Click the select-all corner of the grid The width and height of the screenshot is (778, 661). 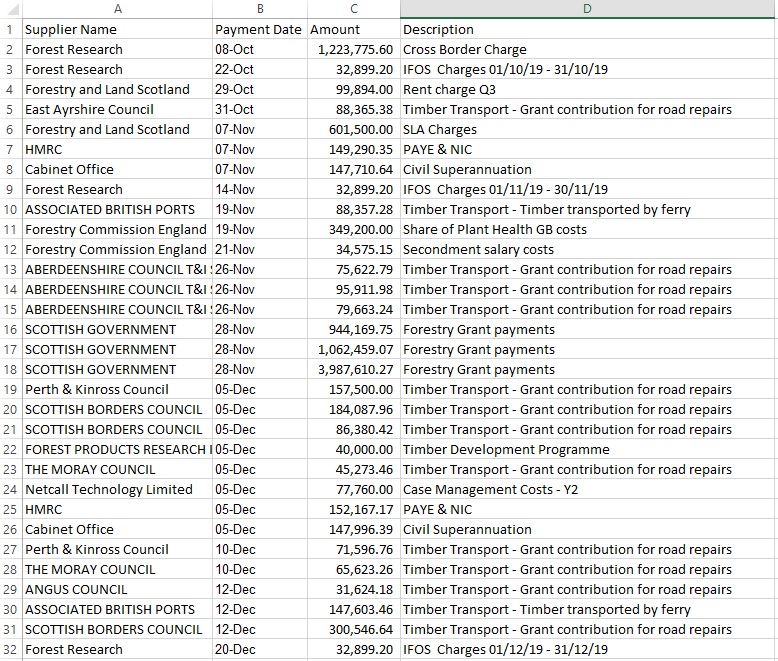pos(10,9)
